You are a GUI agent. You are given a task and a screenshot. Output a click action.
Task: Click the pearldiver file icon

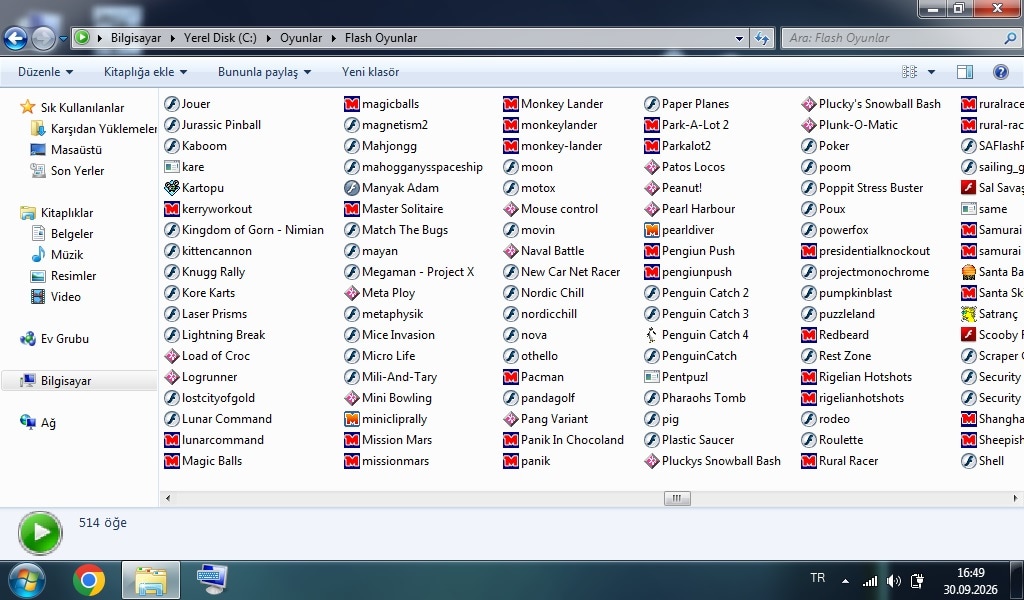(x=652, y=230)
